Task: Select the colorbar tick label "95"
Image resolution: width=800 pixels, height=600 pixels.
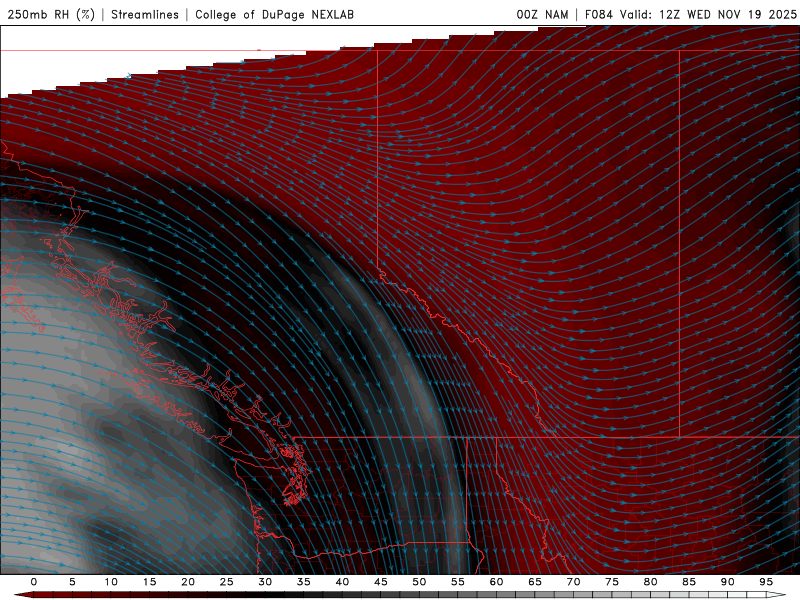Action: (766, 582)
